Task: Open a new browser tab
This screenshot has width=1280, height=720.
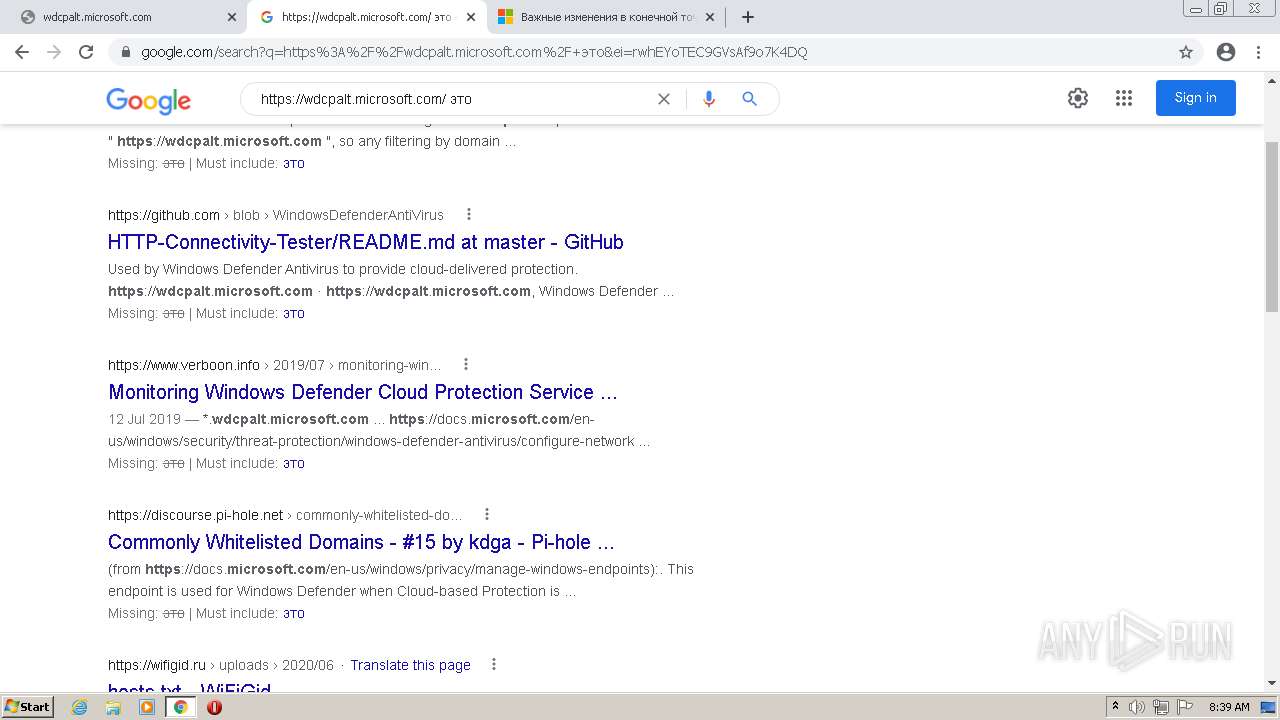Action: 748,17
